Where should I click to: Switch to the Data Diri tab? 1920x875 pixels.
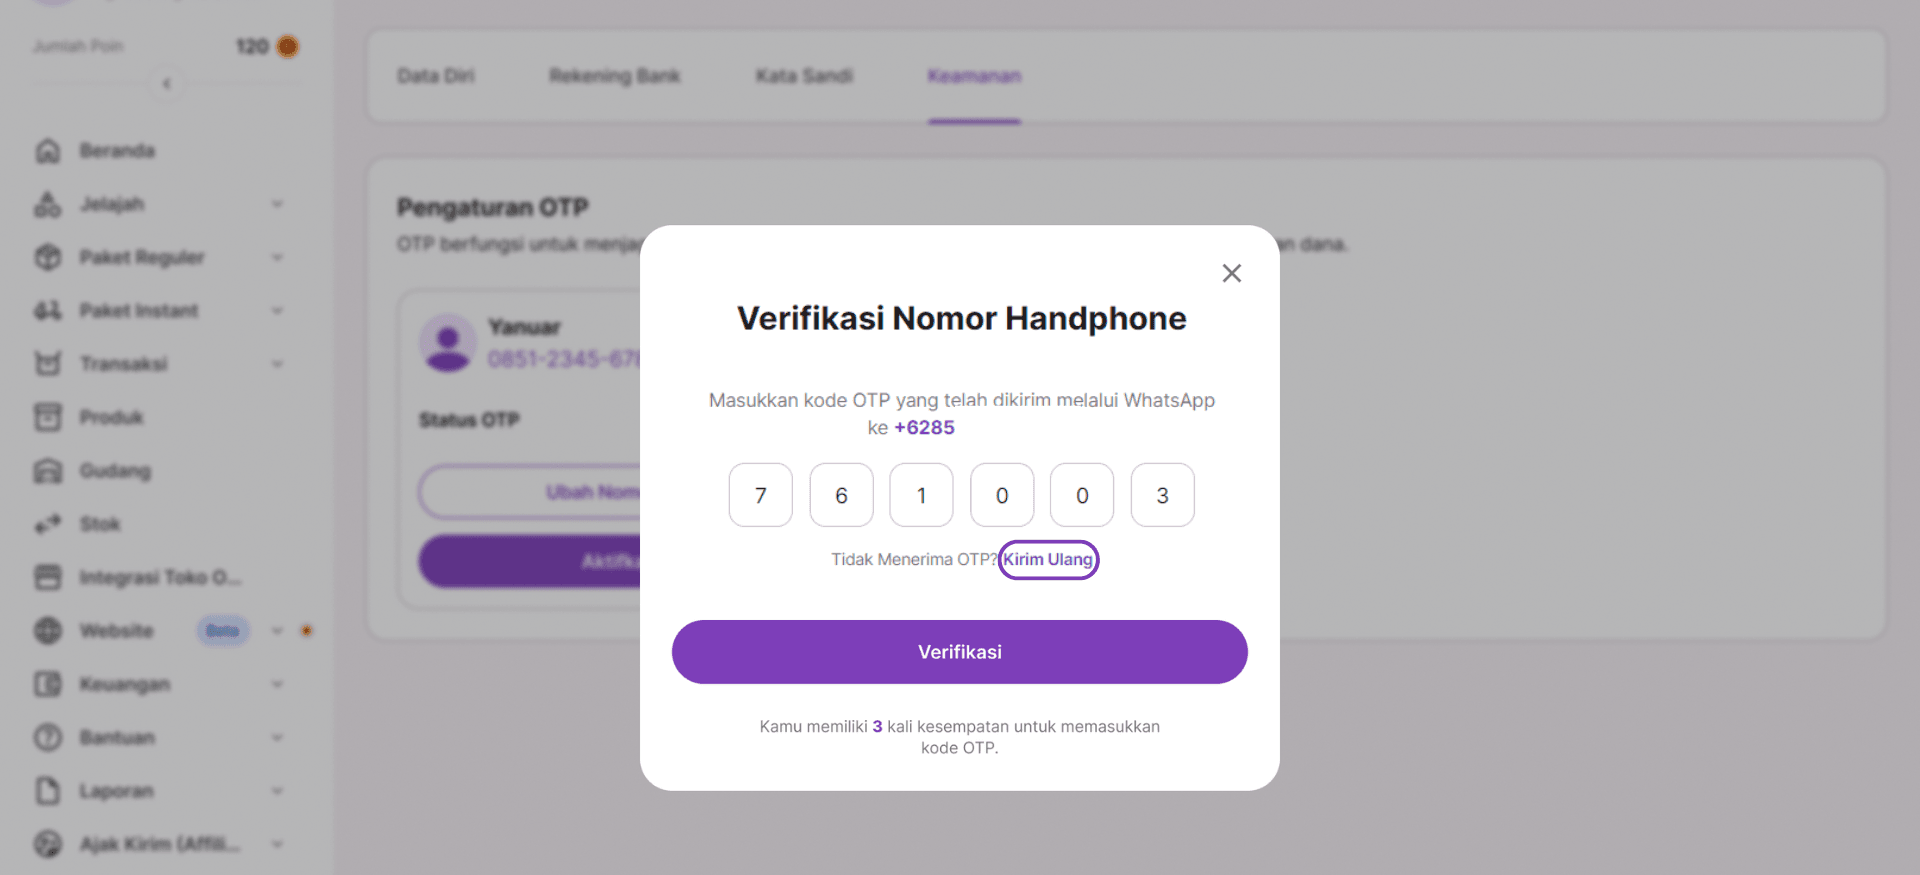click(x=436, y=76)
